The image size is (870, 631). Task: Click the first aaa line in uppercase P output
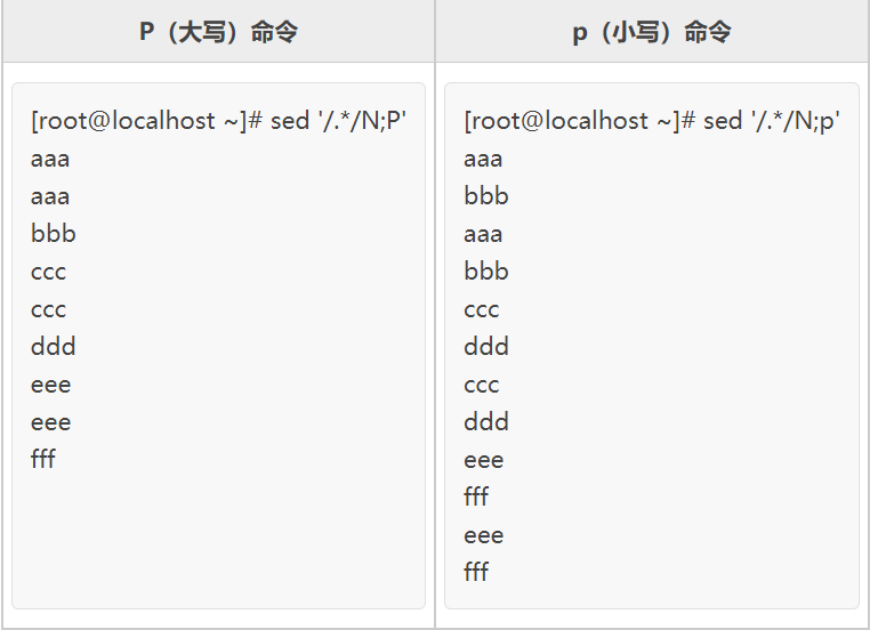(x=50, y=159)
